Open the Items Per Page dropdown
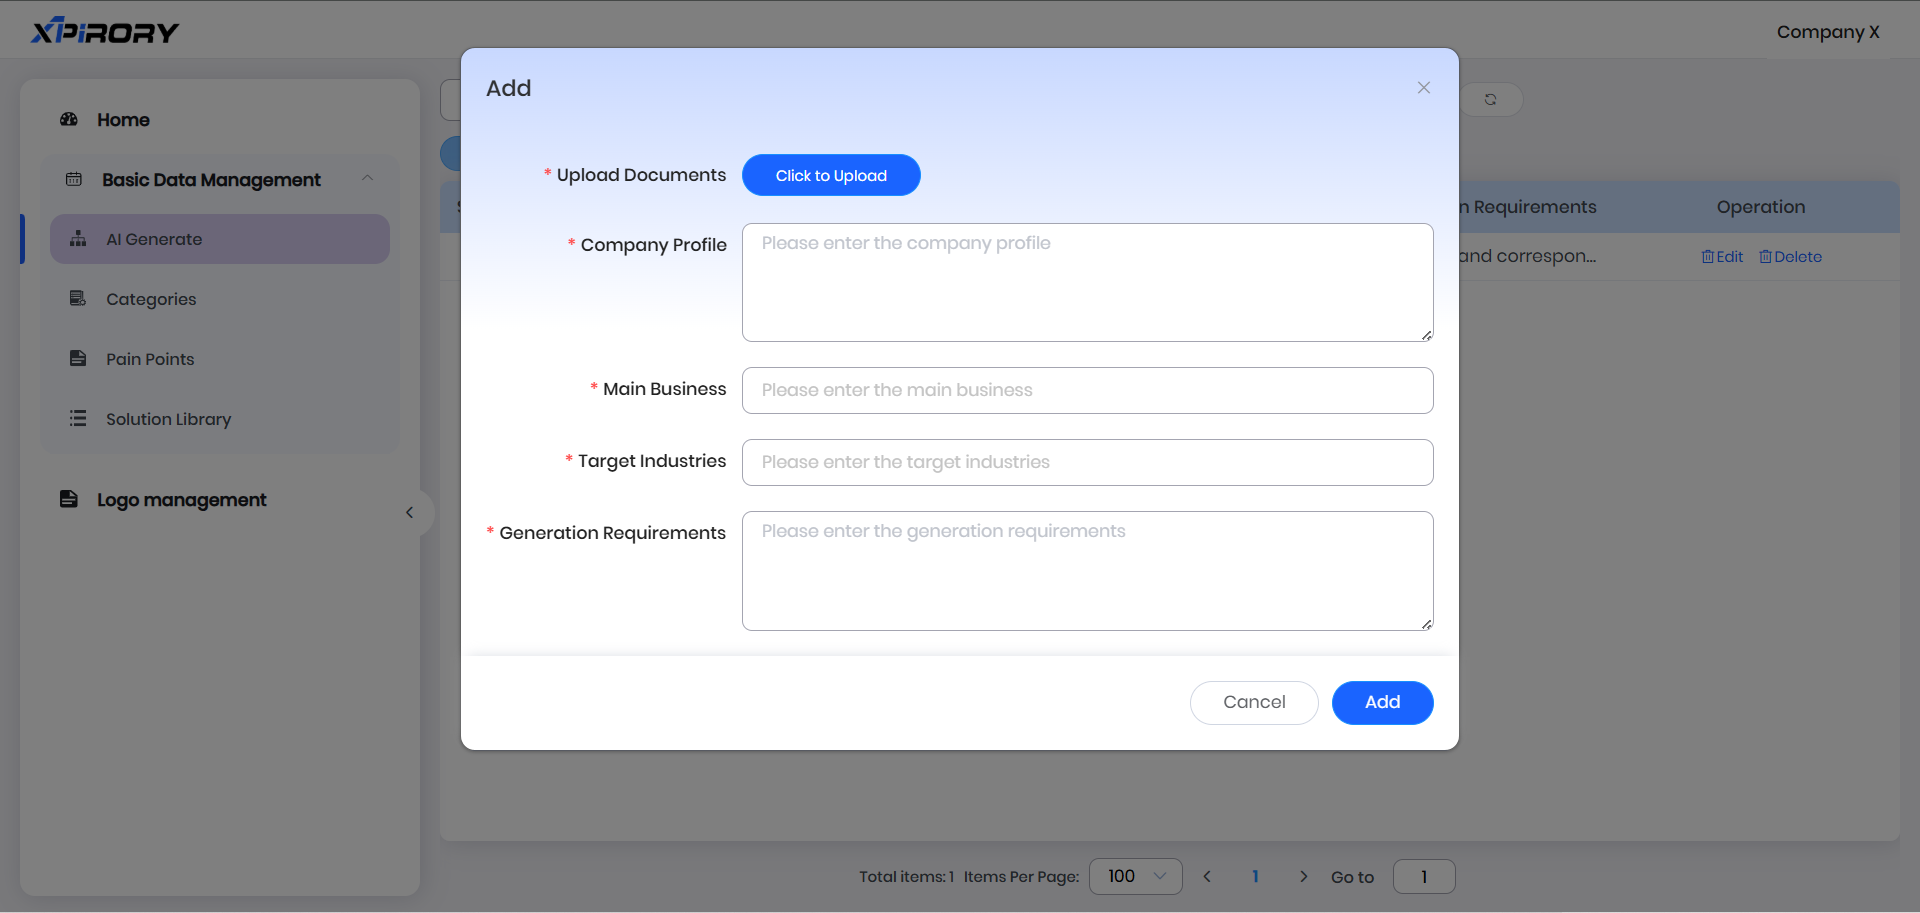Screen dimensions: 1920x913 pyautogui.click(x=1135, y=877)
